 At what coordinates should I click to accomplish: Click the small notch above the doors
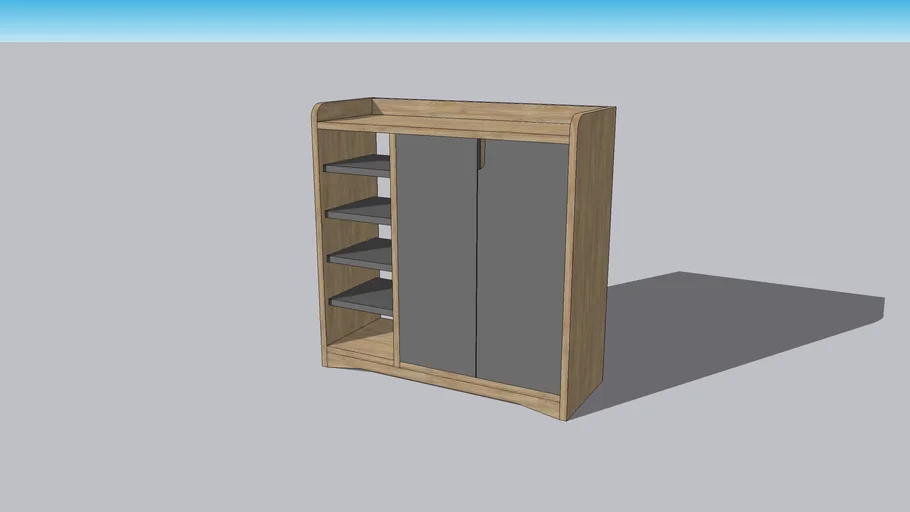click(481, 152)
